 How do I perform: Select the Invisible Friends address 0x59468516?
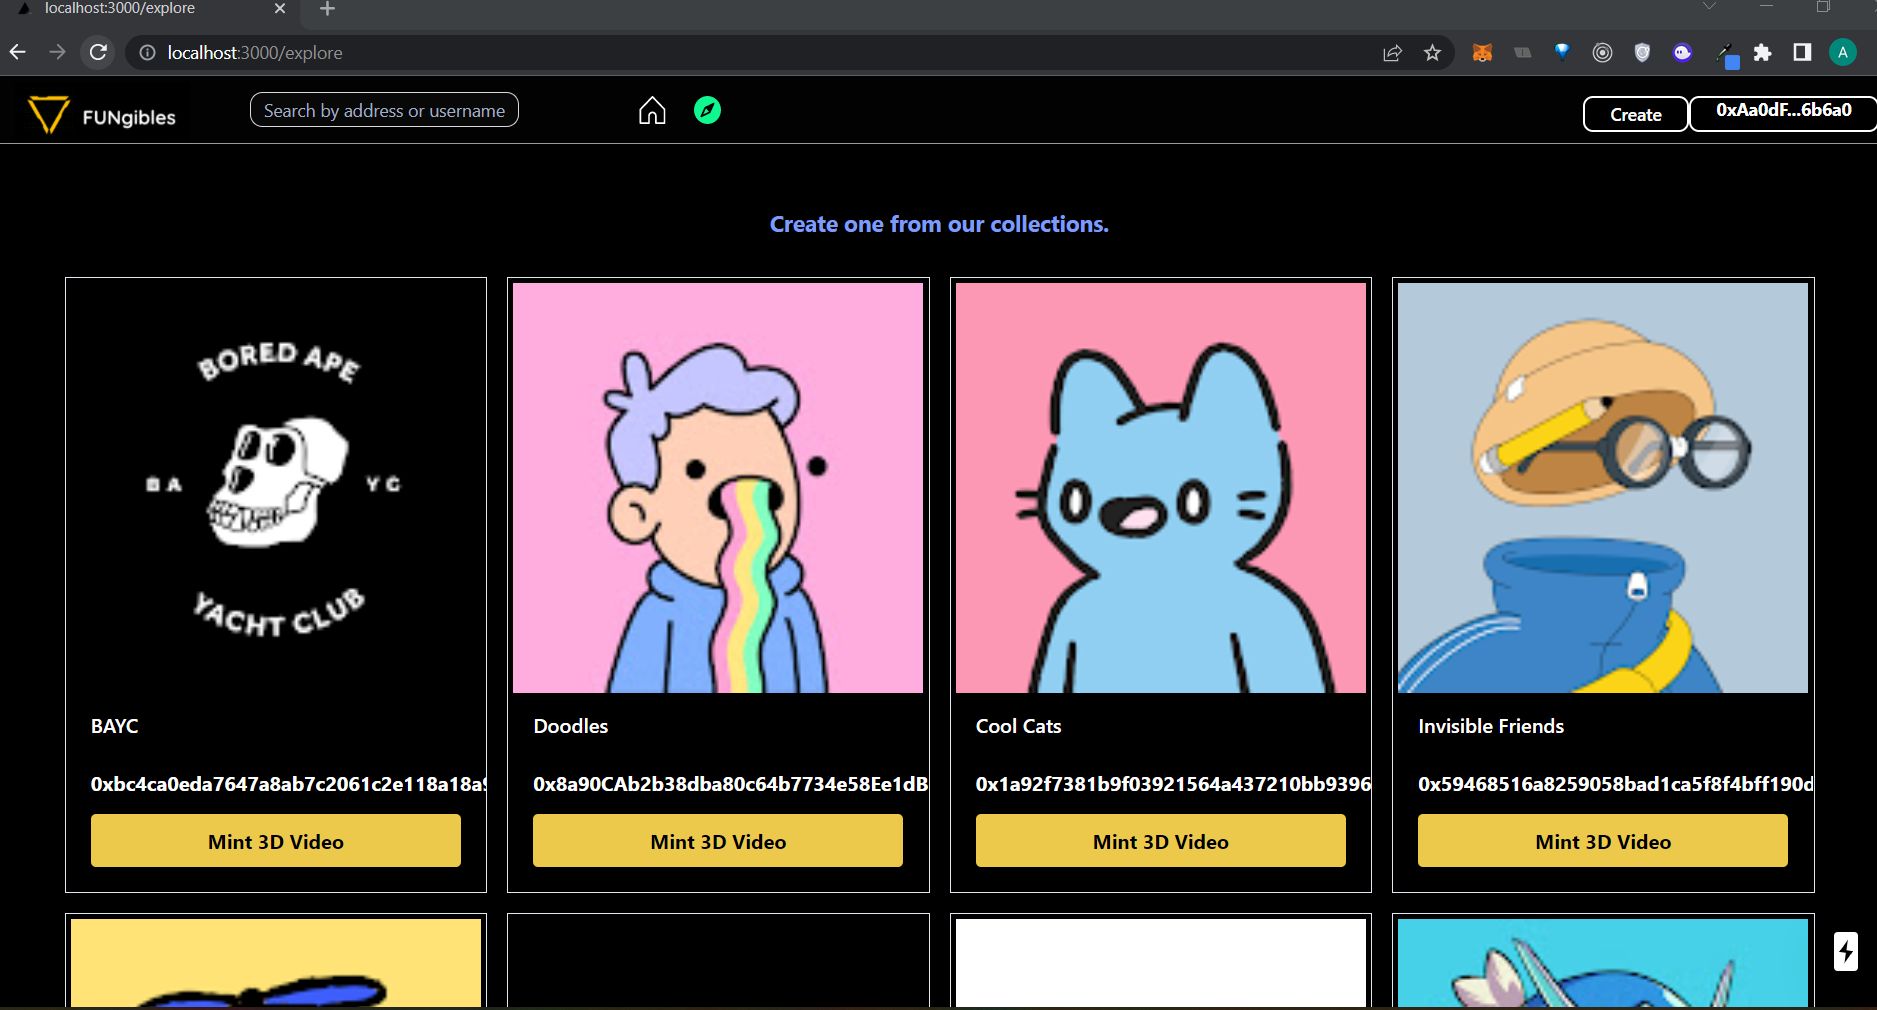click(x=1615, y=784)
